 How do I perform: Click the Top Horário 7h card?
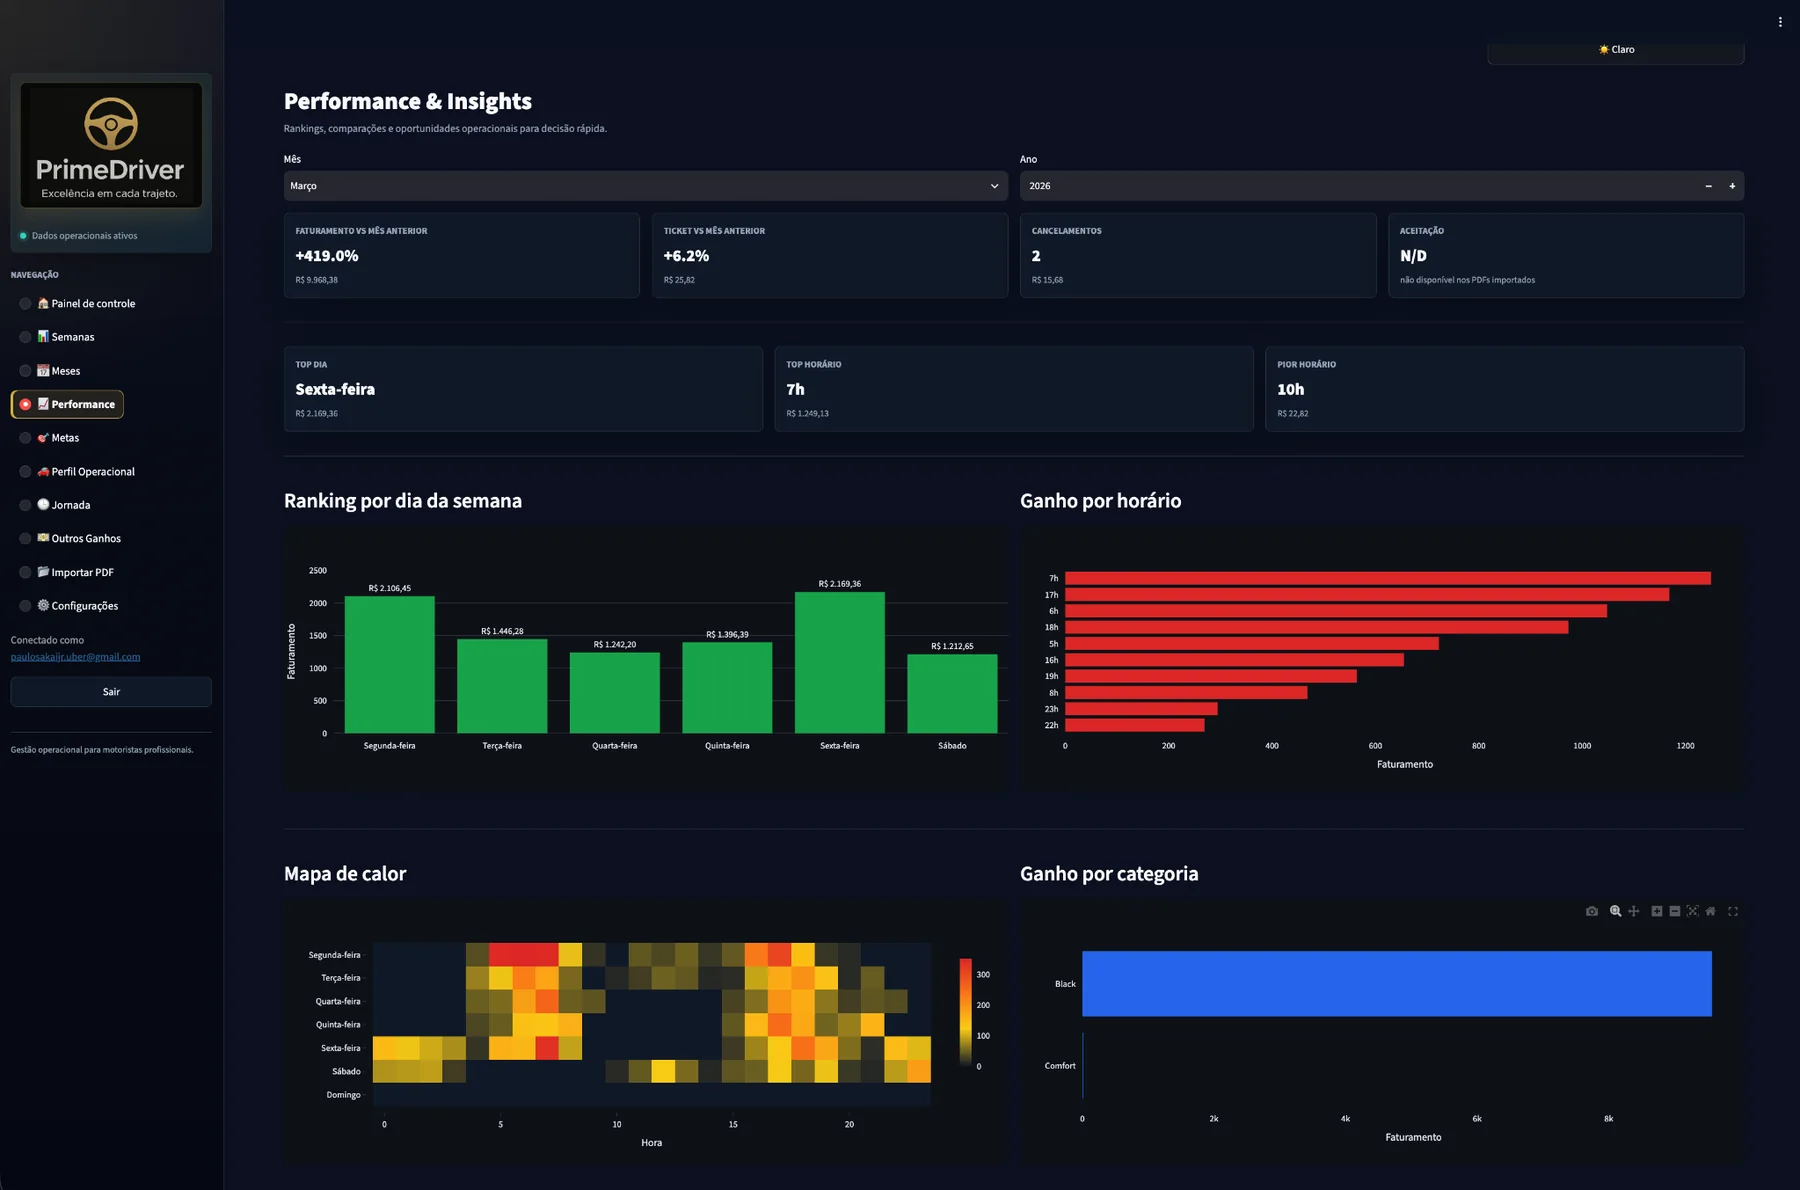[x=1014, y=389]
